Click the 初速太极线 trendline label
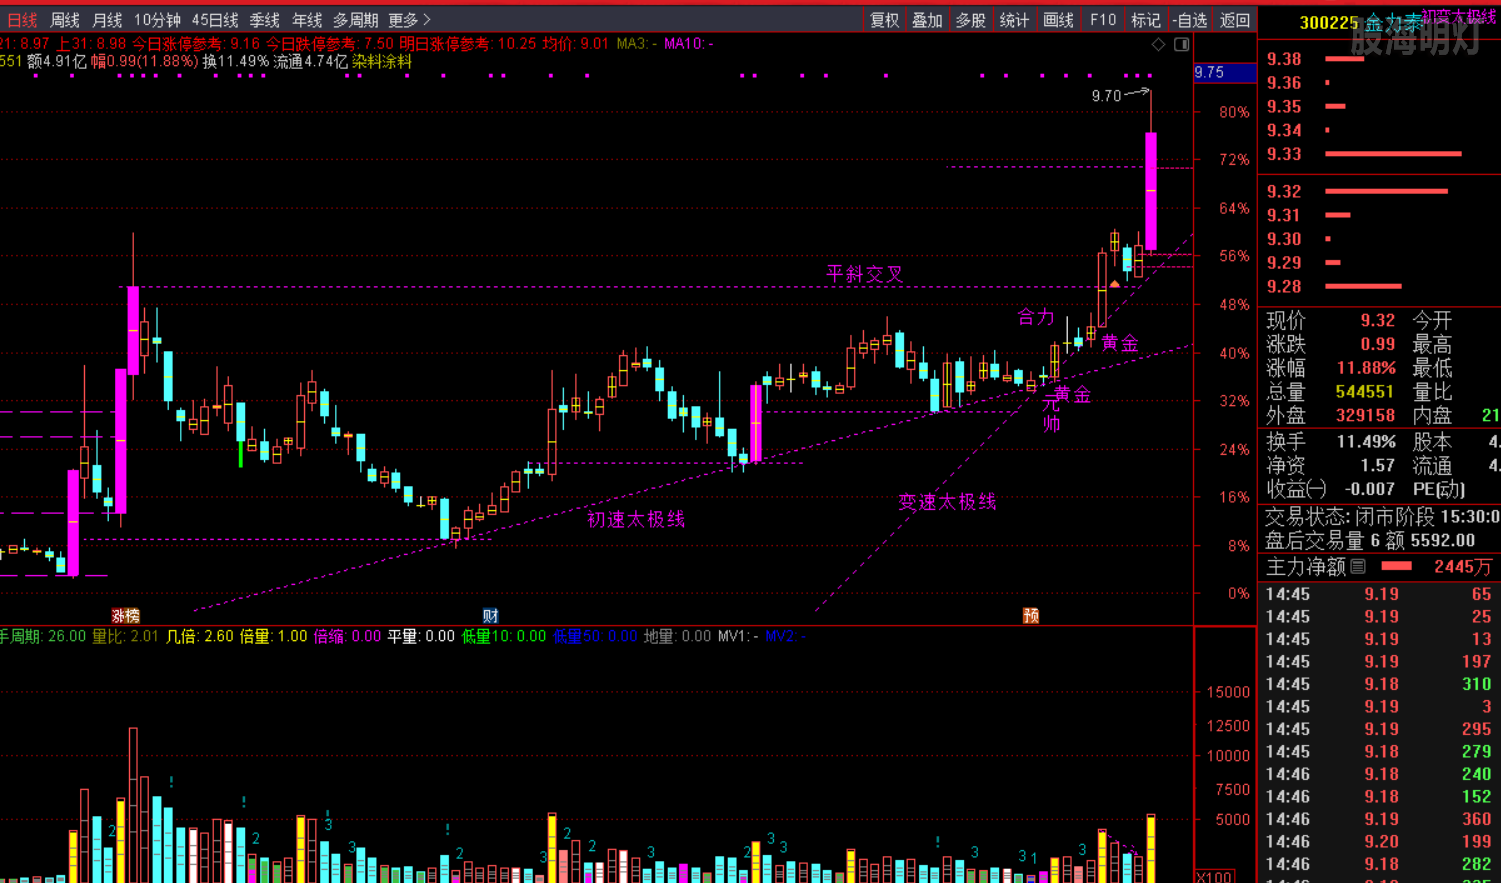 pos(636,519)
